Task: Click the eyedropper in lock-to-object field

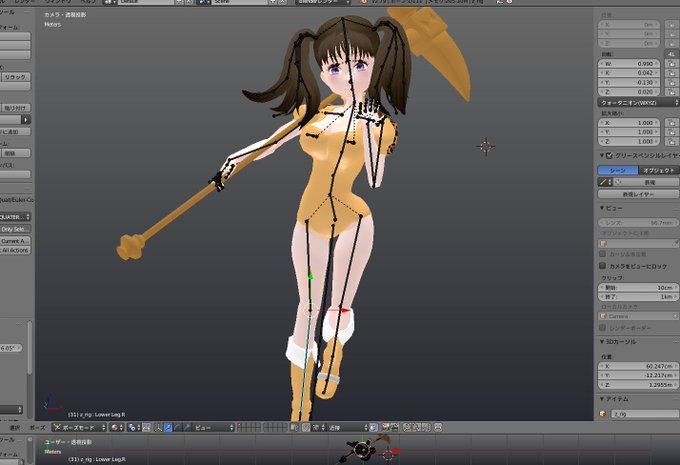Action: coord(675,243)
